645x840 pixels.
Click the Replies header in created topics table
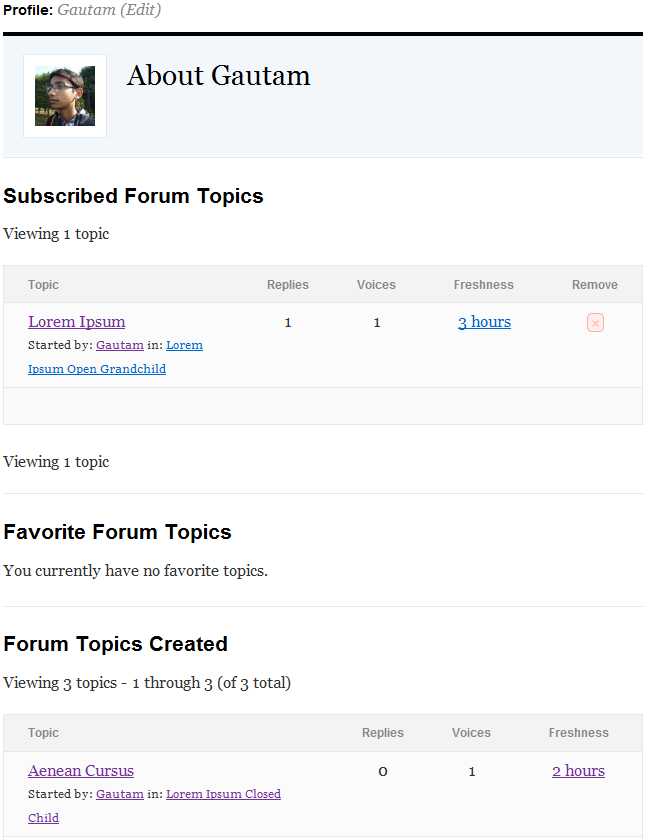tap(382, 732)
